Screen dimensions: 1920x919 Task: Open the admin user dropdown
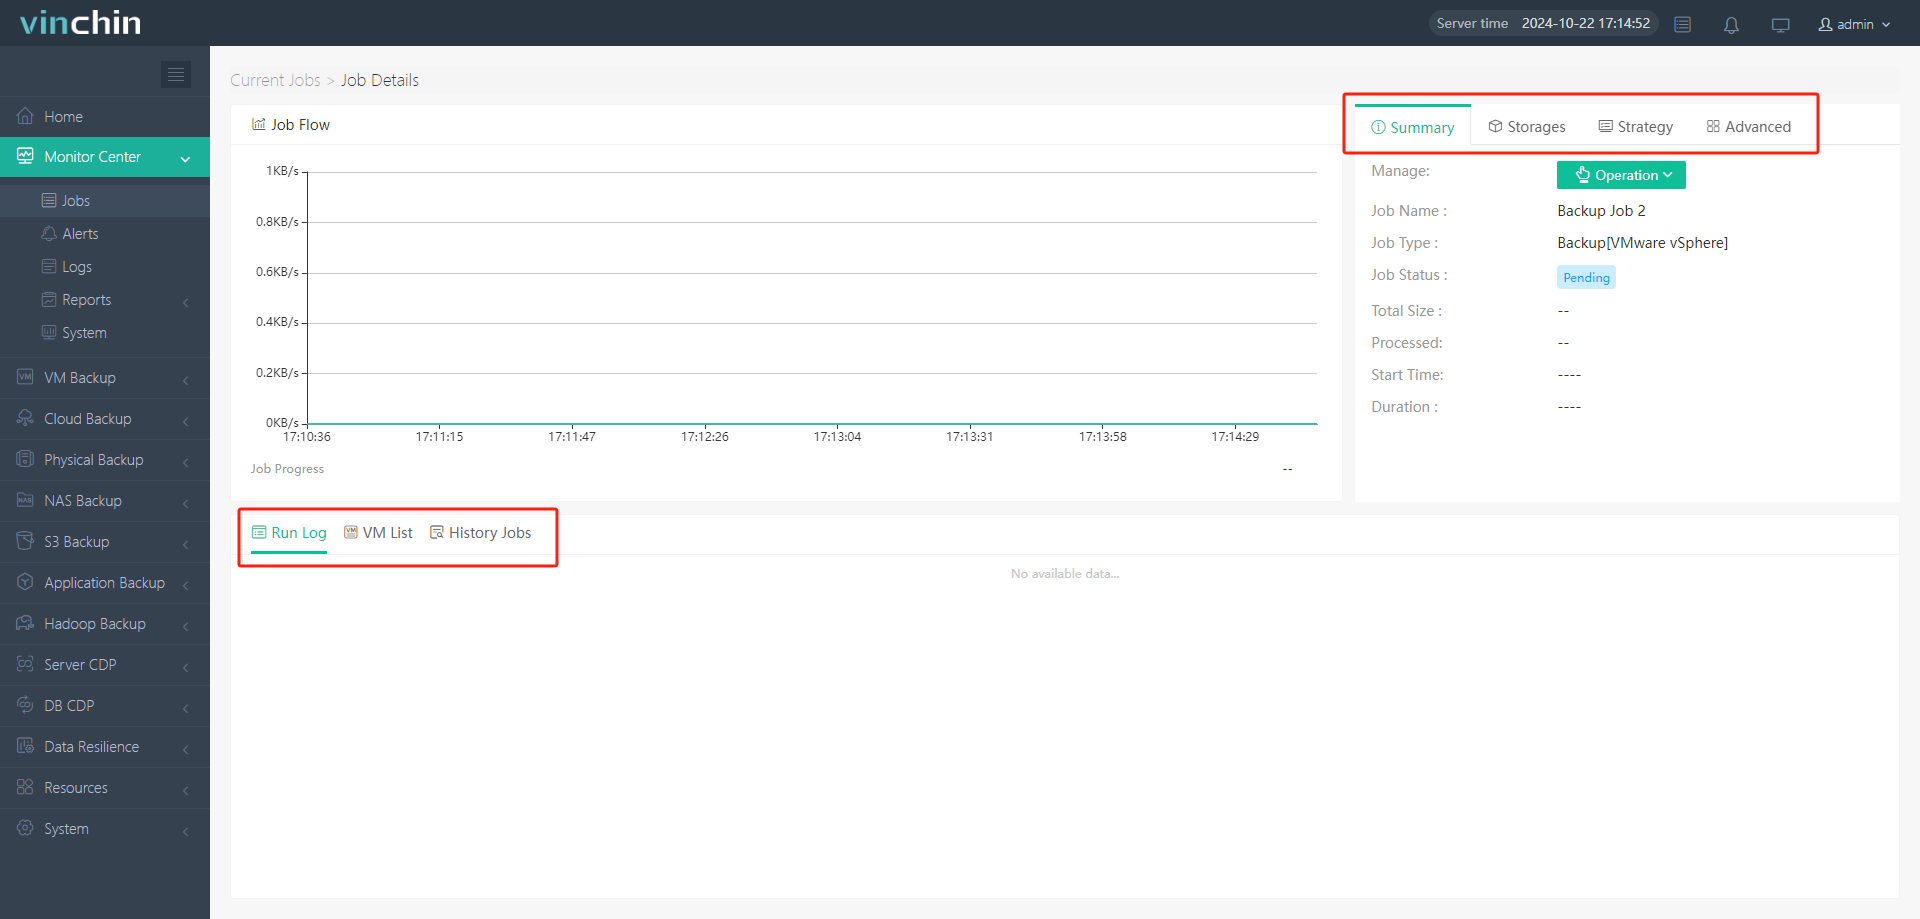click(1854, 24)
